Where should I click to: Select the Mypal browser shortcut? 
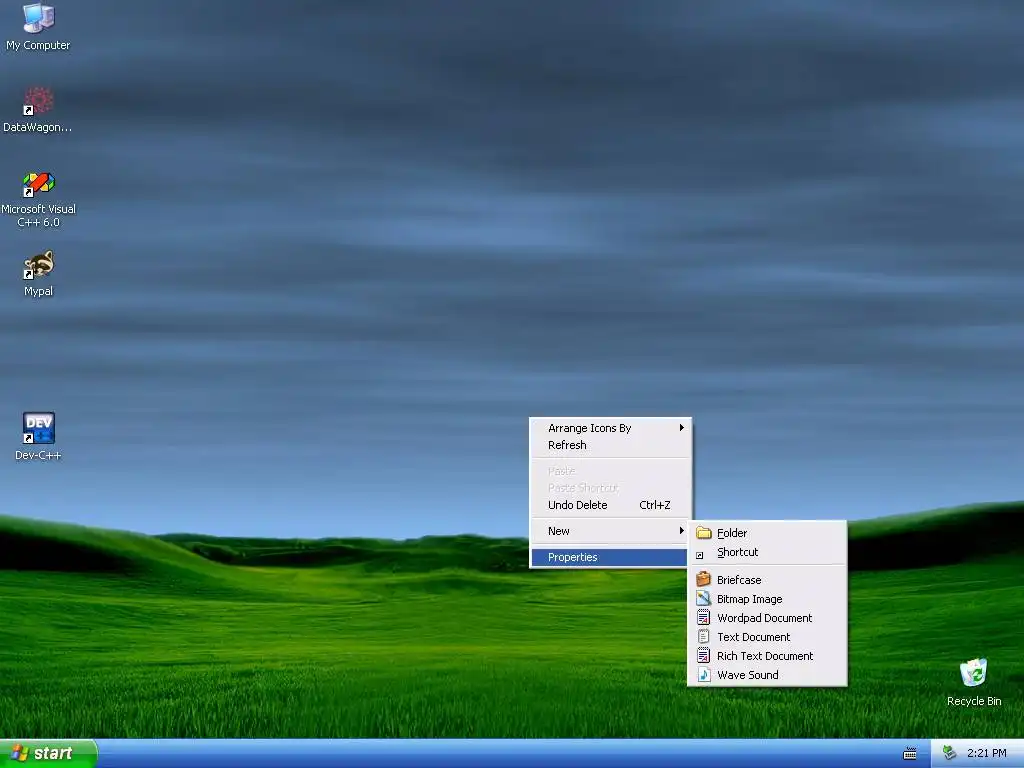tap(38, 273)
